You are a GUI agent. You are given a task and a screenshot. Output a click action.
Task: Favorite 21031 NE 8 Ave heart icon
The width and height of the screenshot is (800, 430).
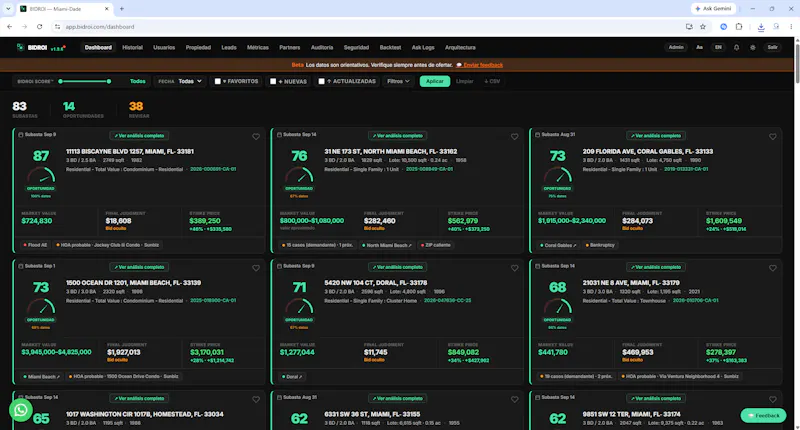[x=772, y=268]
